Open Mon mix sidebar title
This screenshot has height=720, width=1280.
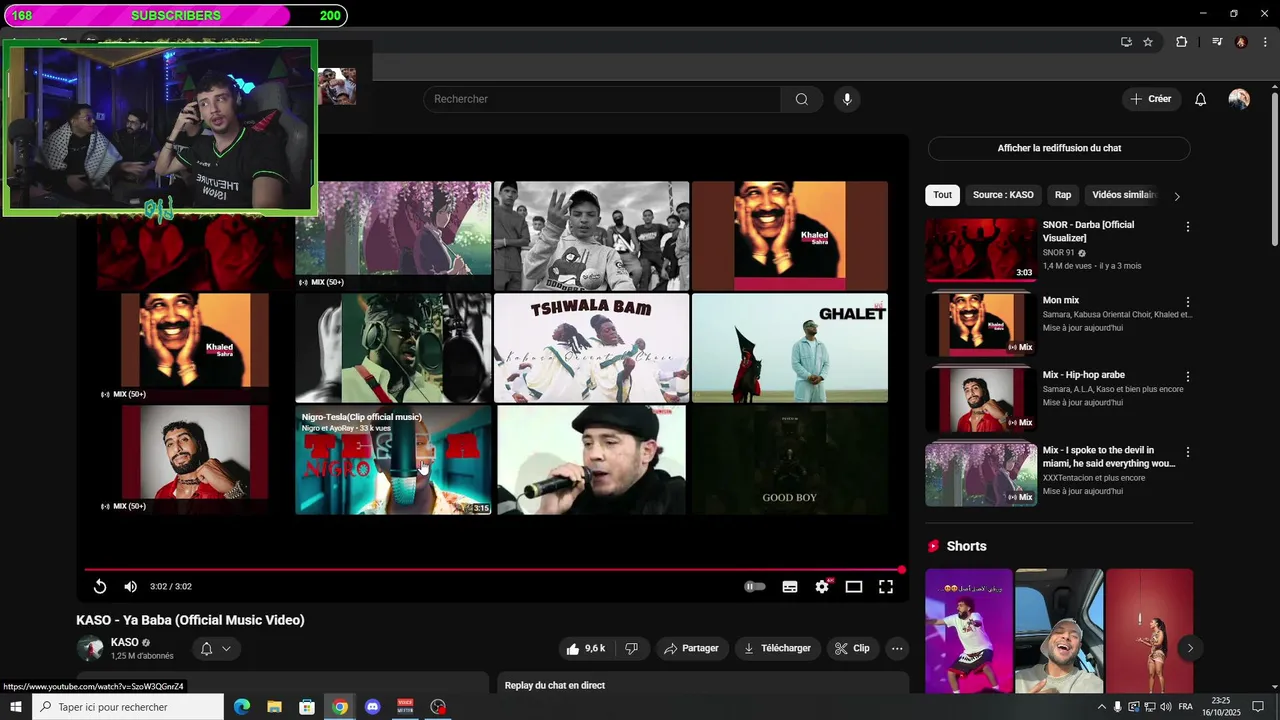coord(1061,300)
